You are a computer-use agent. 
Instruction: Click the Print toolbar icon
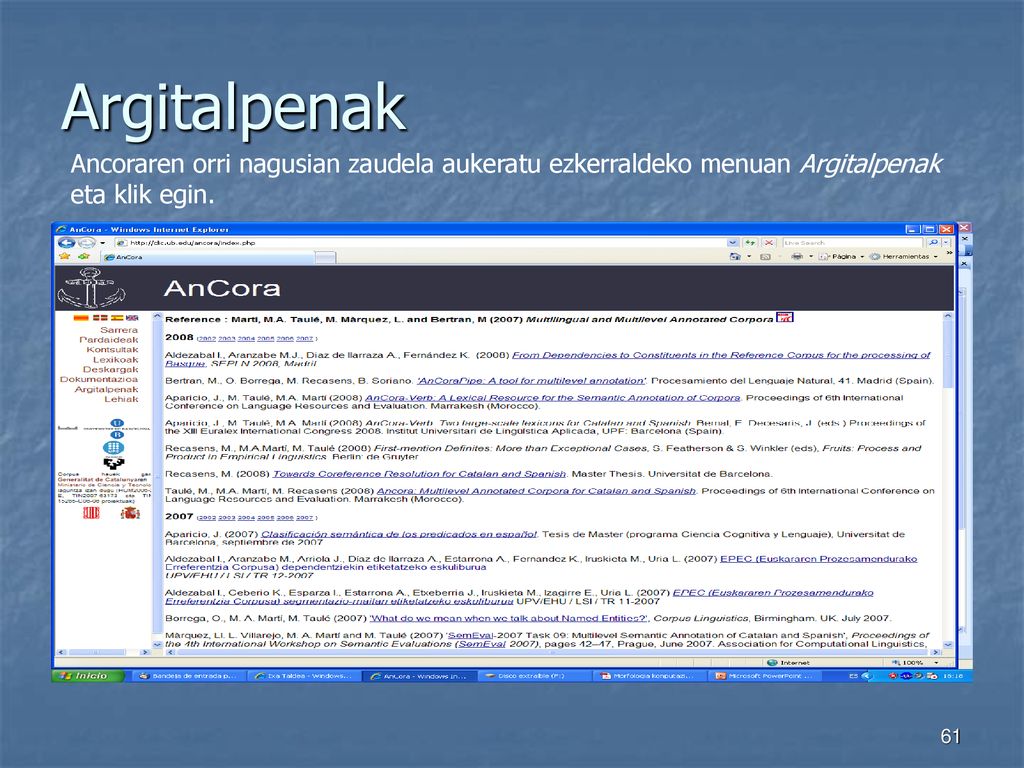(797, 257)
